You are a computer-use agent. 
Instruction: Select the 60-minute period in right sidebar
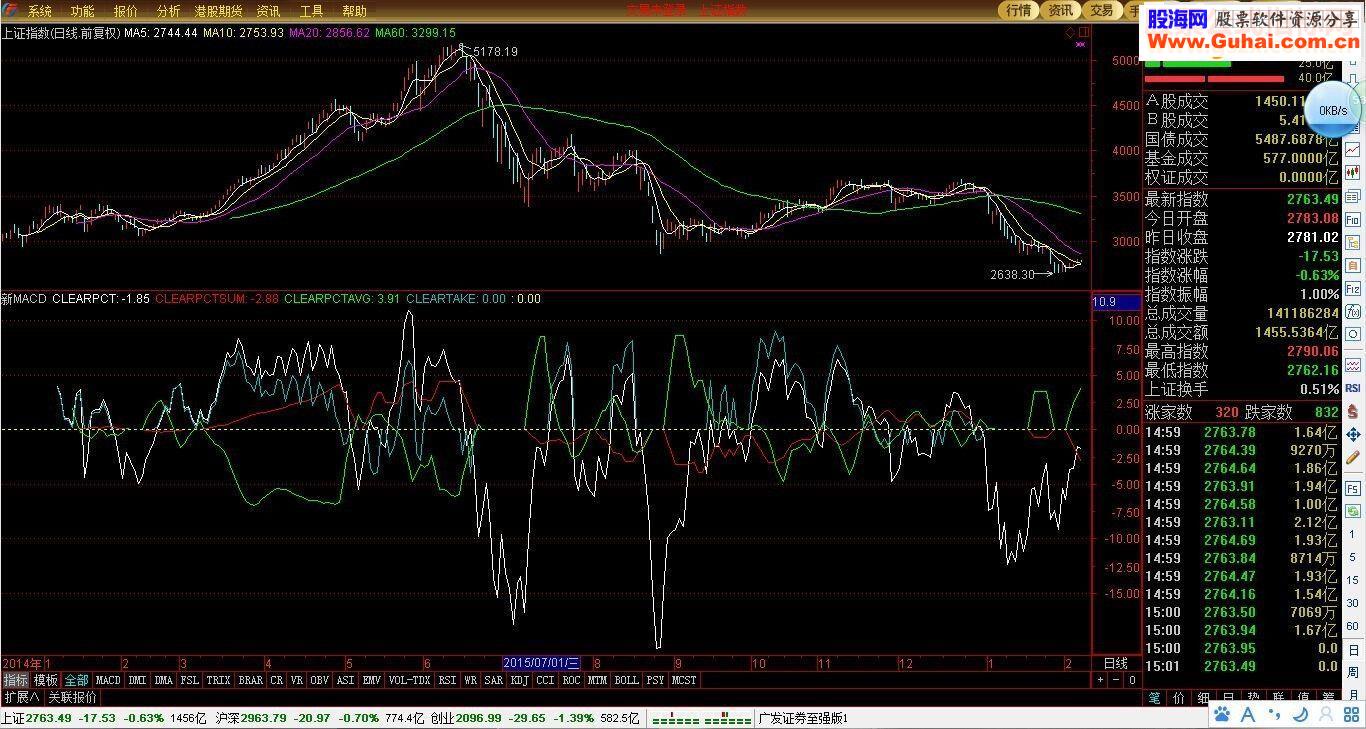click(x=1353, y=626)
